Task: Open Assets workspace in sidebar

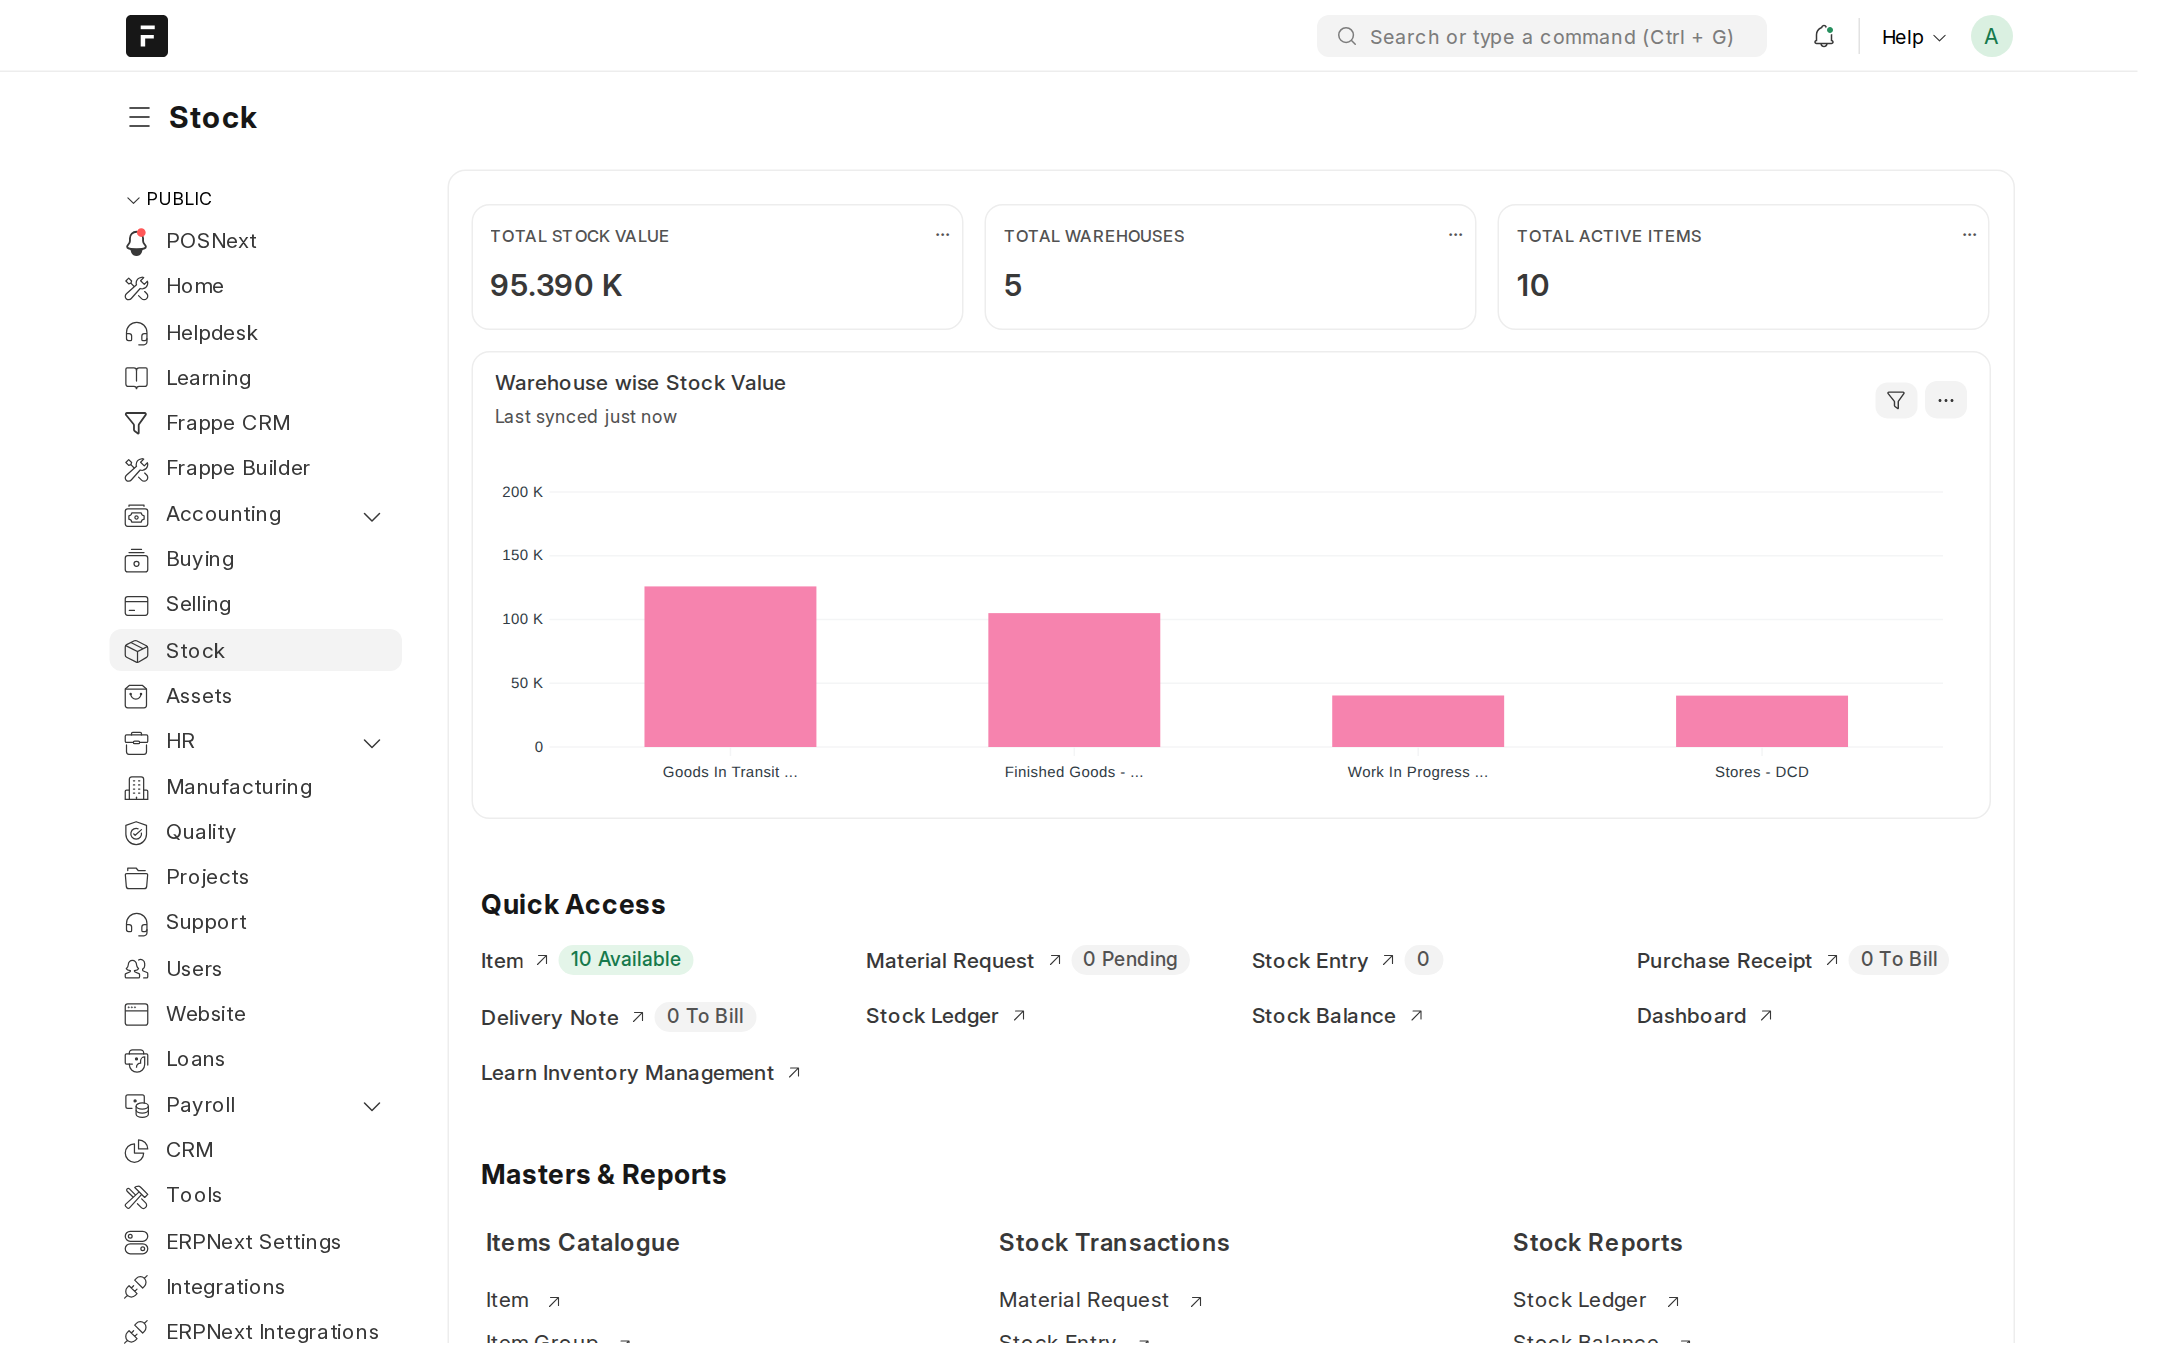Action: (256, 696)
